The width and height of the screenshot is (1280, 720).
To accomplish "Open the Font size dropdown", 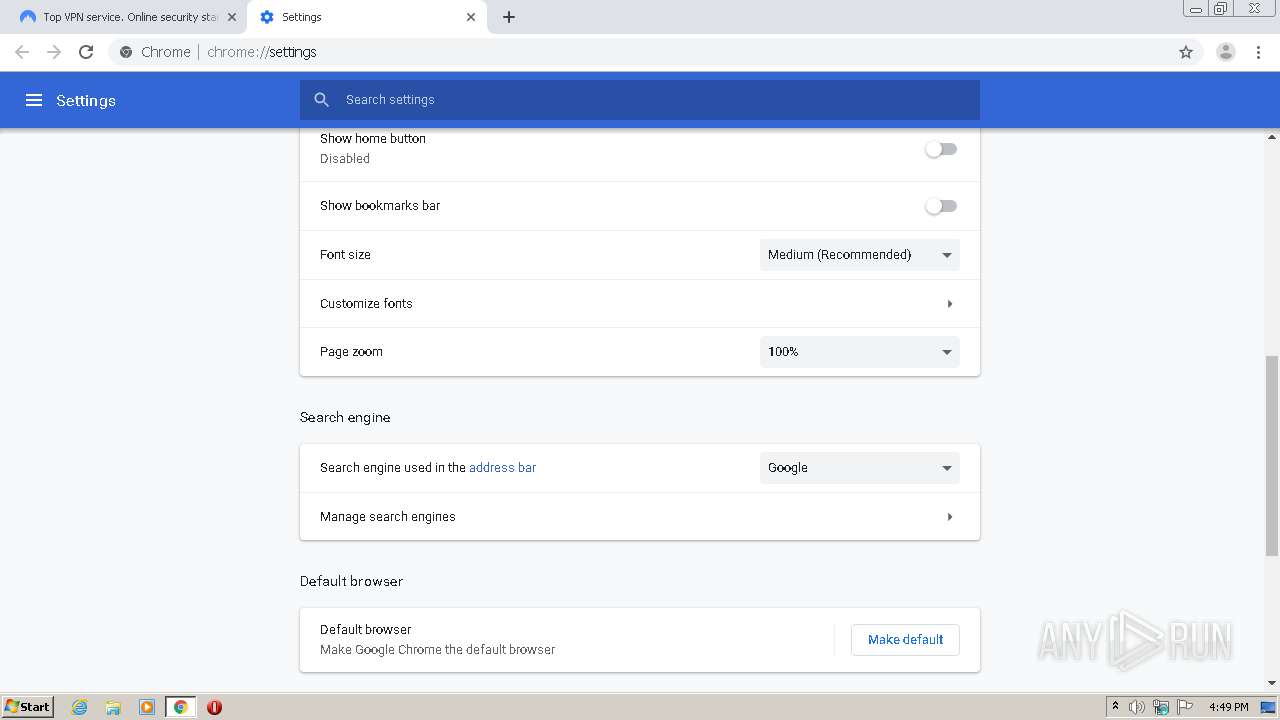I will pyautogui.click(x=860, y=255).
